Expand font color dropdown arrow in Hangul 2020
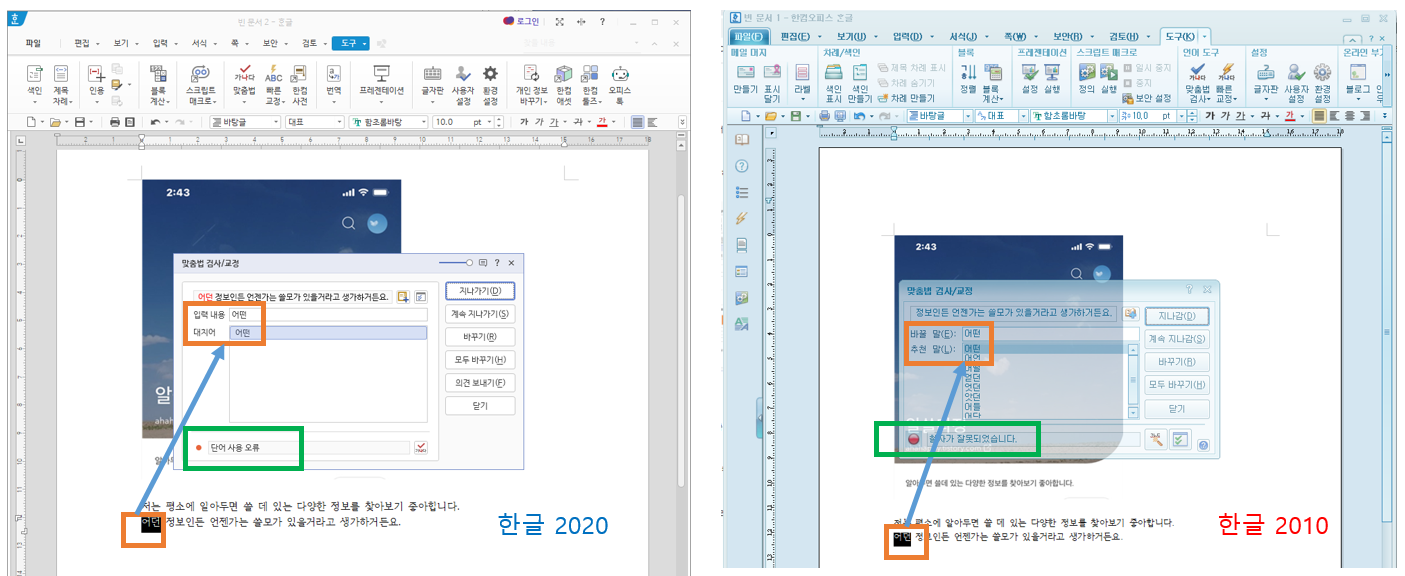 coord(613,122)
